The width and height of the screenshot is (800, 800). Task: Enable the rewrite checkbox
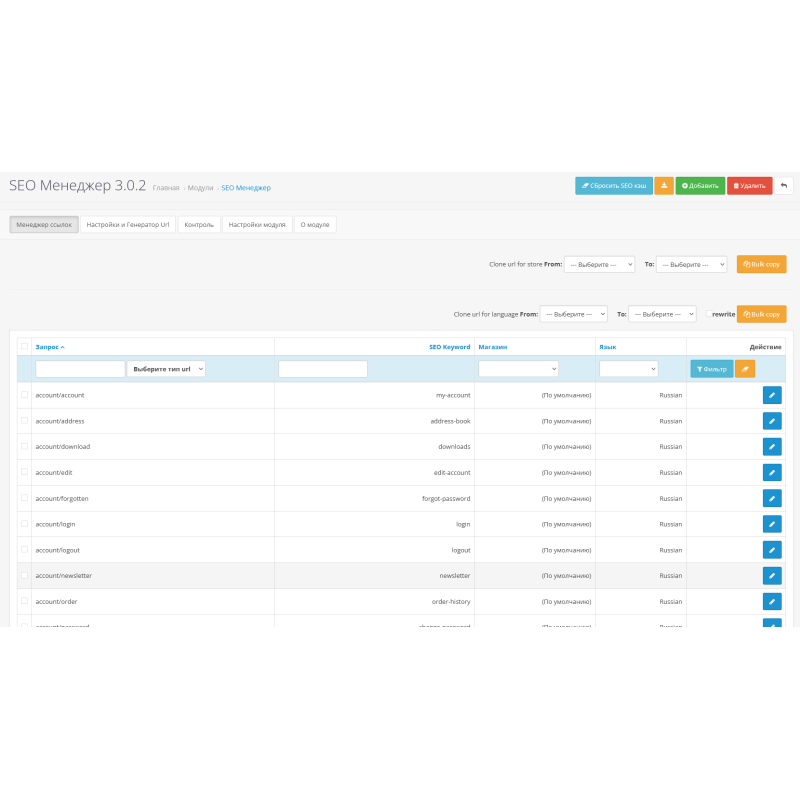click(709, 313)
